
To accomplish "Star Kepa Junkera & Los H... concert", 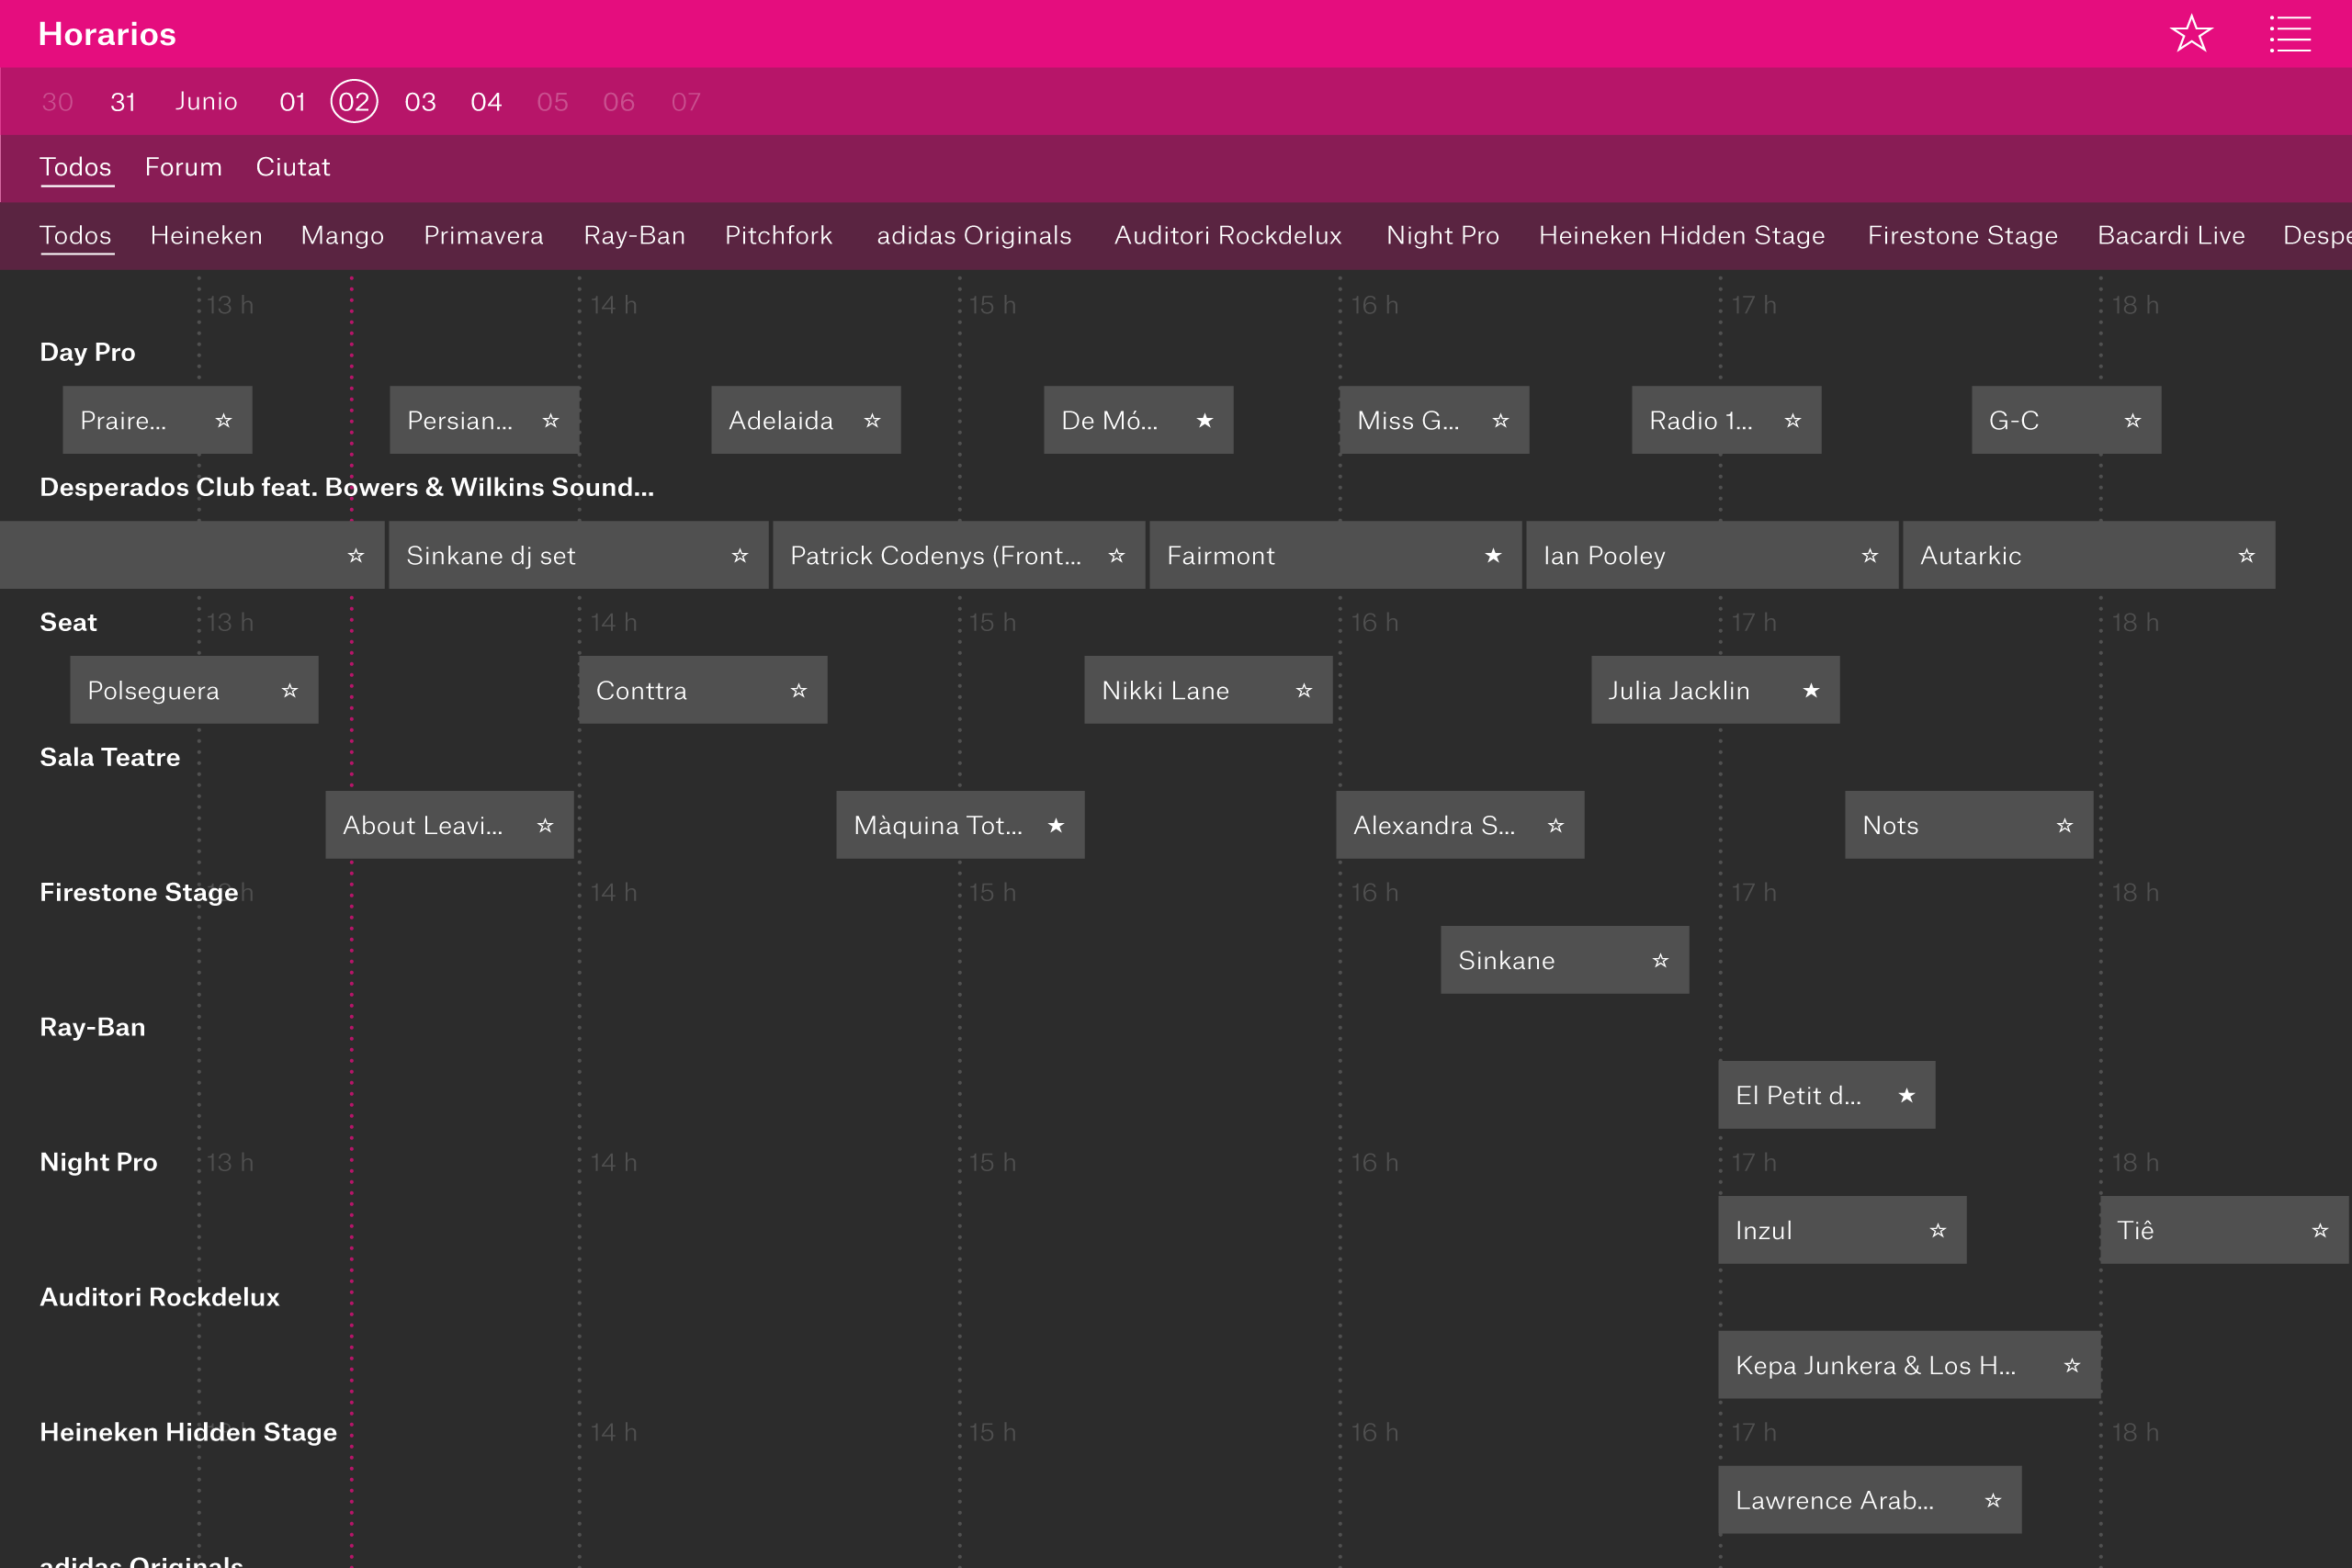I will click(2072, 1365).
